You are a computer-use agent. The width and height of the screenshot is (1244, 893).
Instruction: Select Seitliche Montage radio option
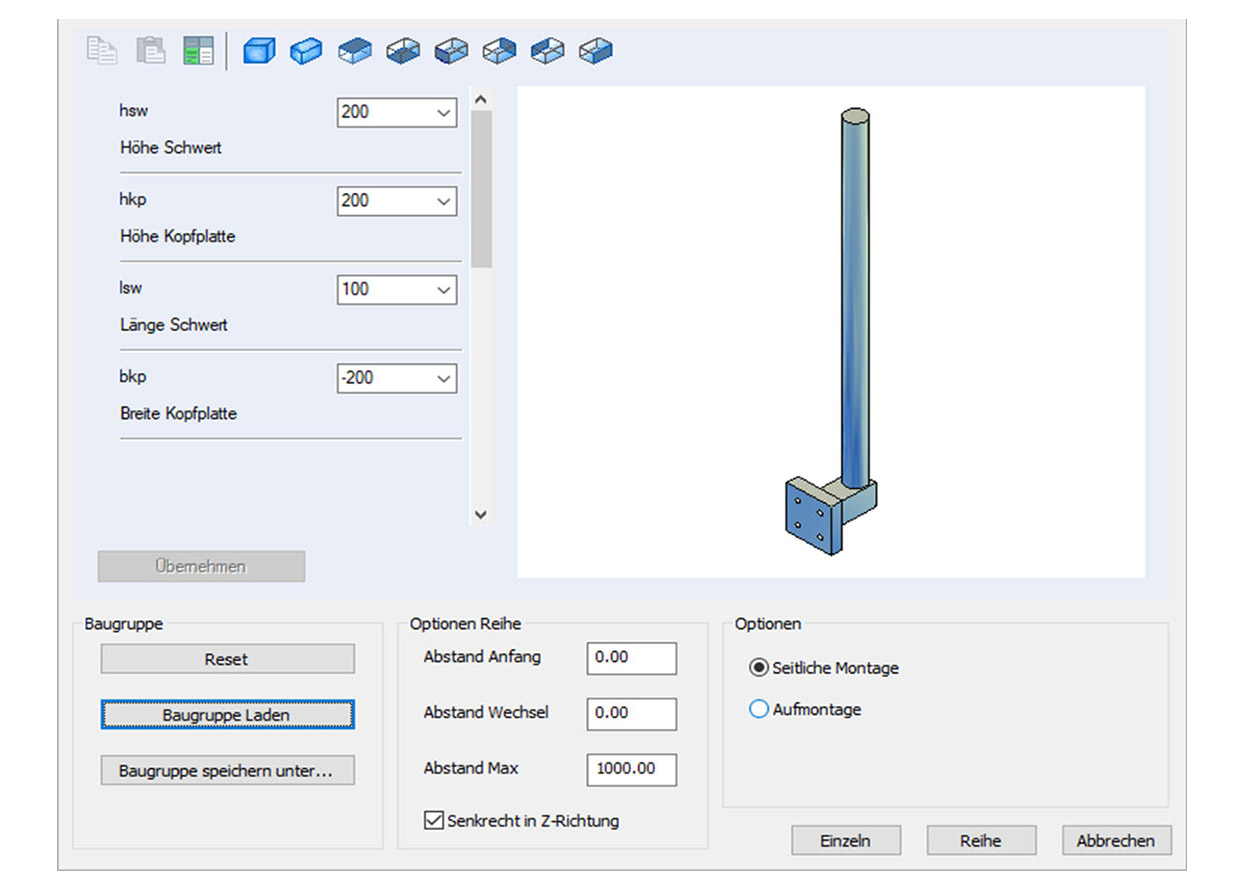click(x=759, y=667)
